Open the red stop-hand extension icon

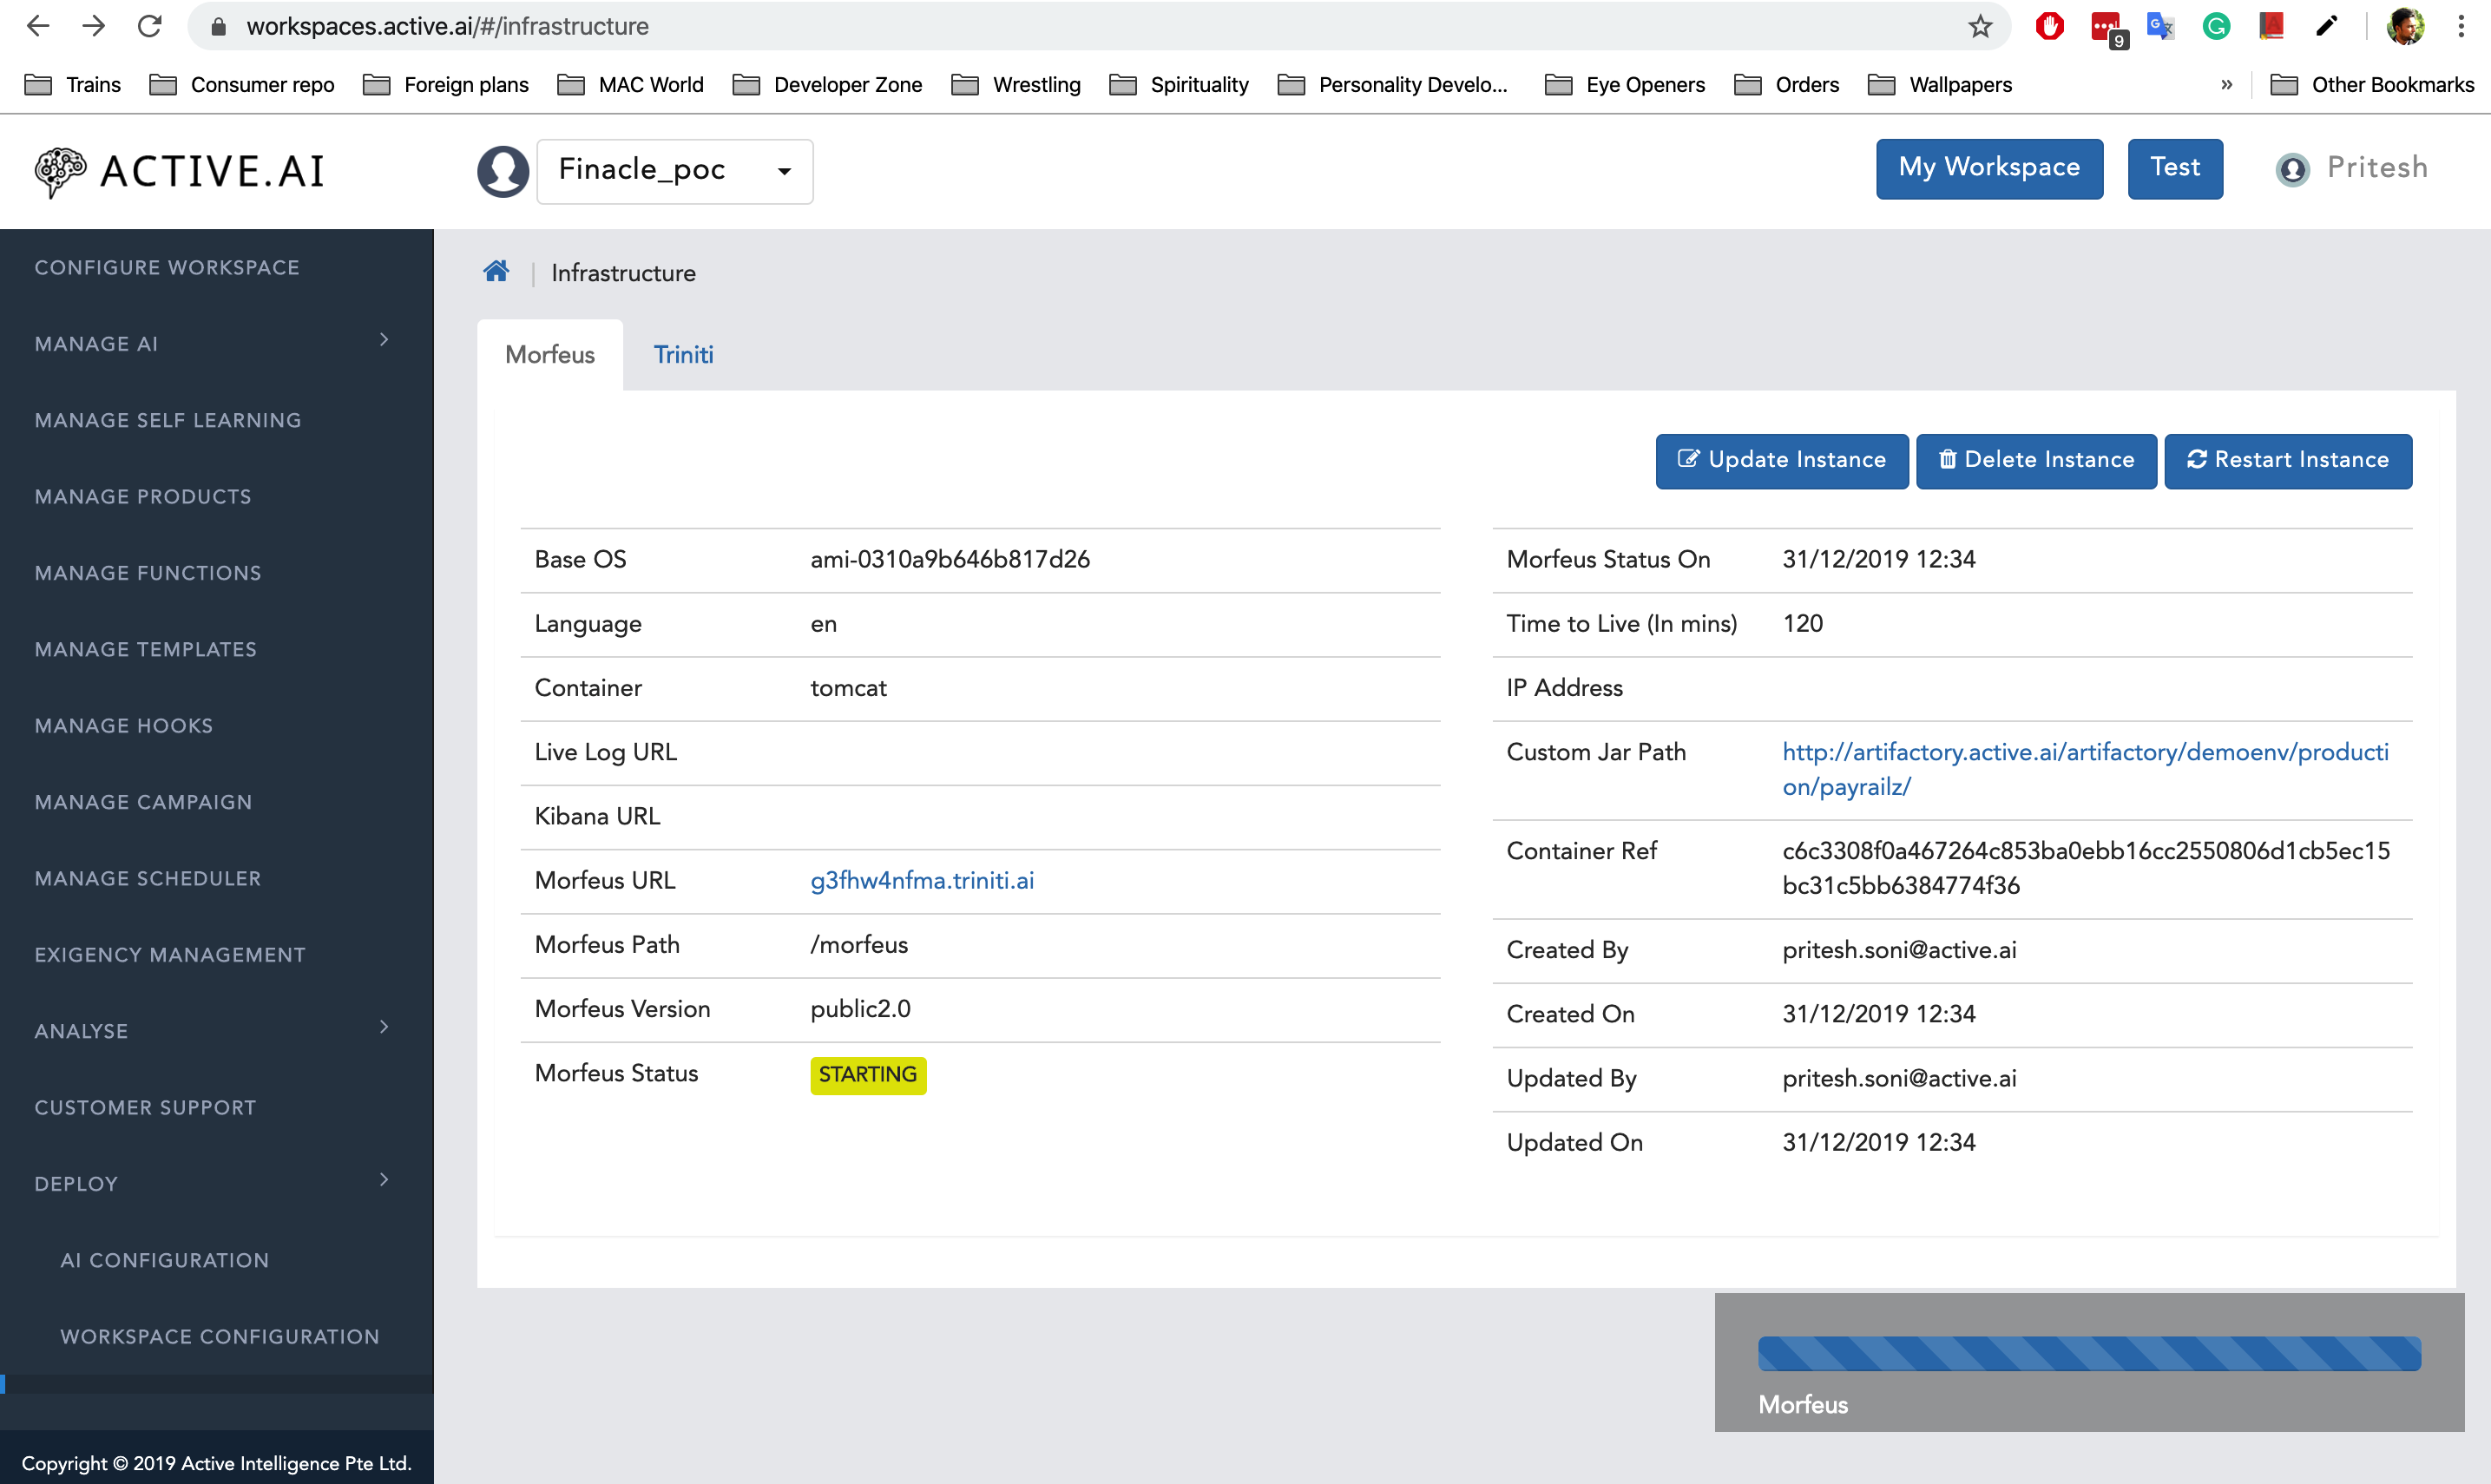pos(2049,26)
